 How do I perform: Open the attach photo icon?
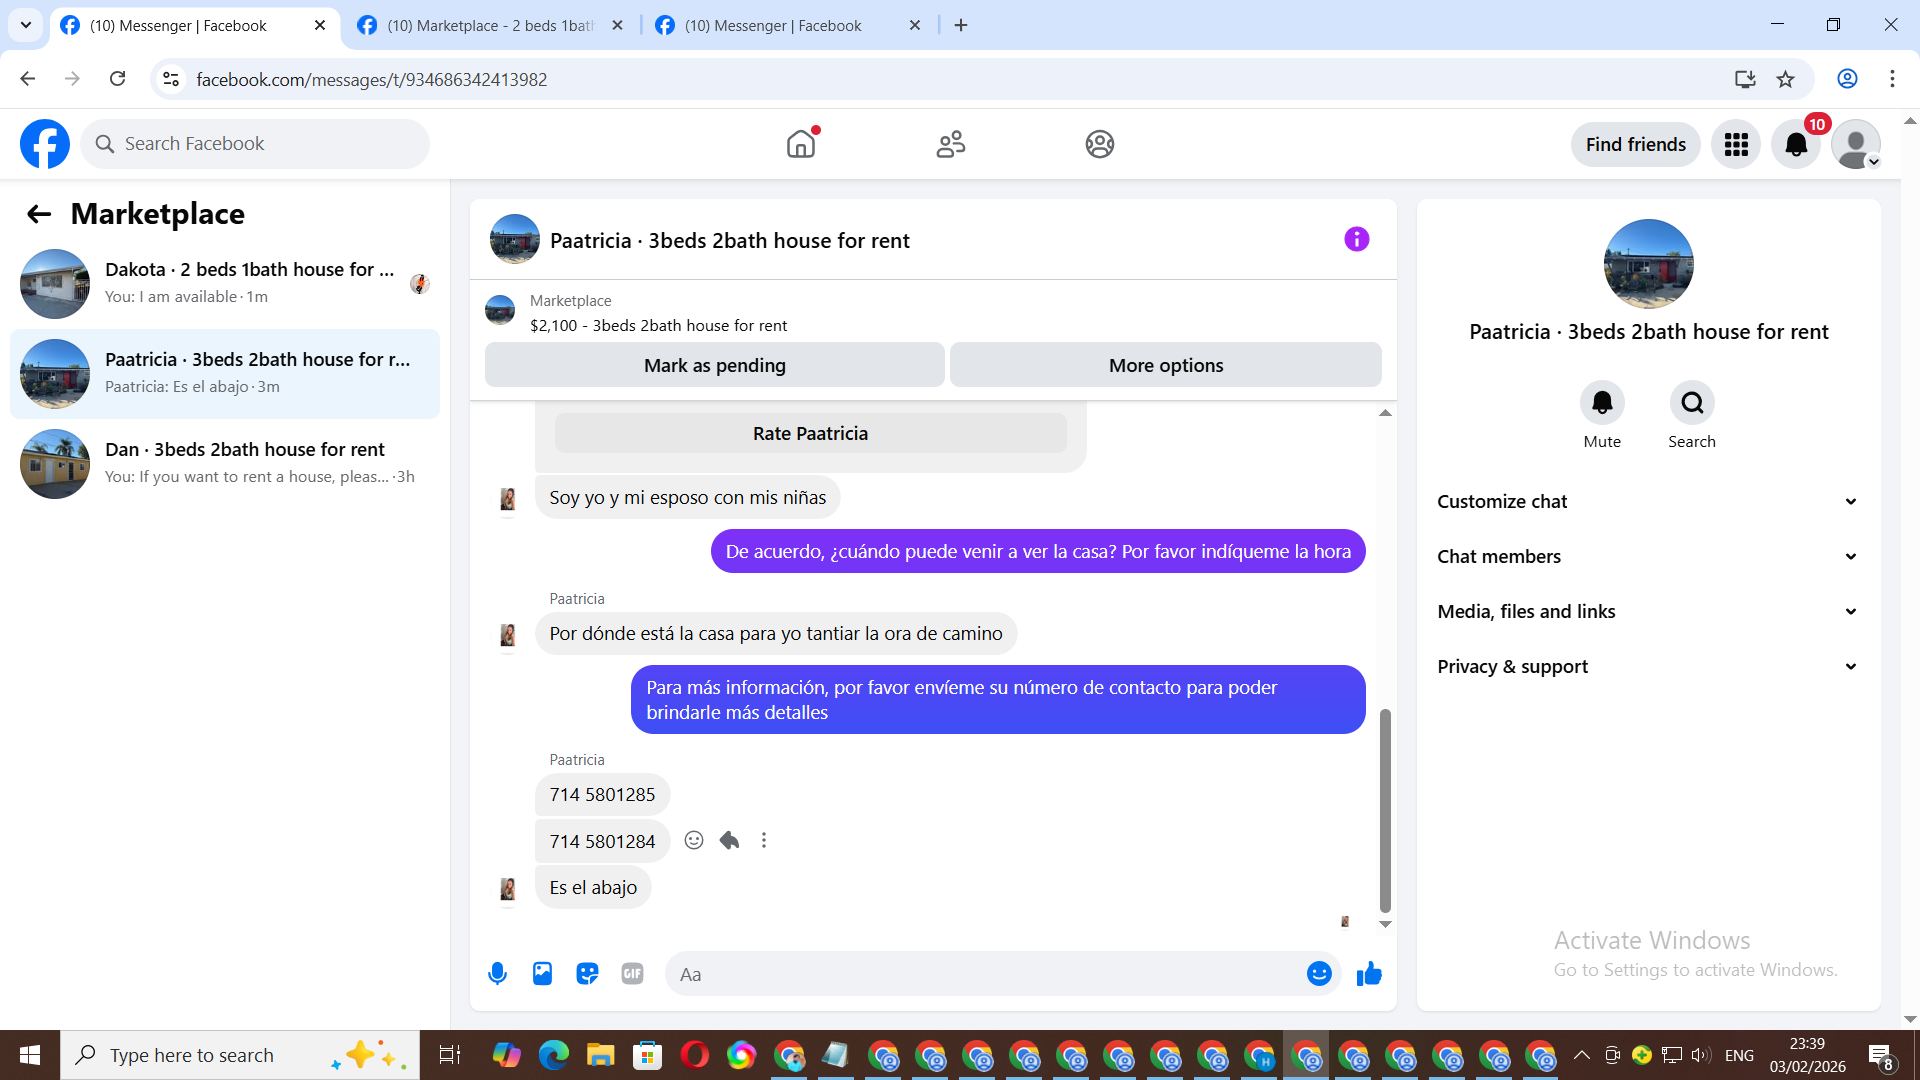click(x=542, y=973)
